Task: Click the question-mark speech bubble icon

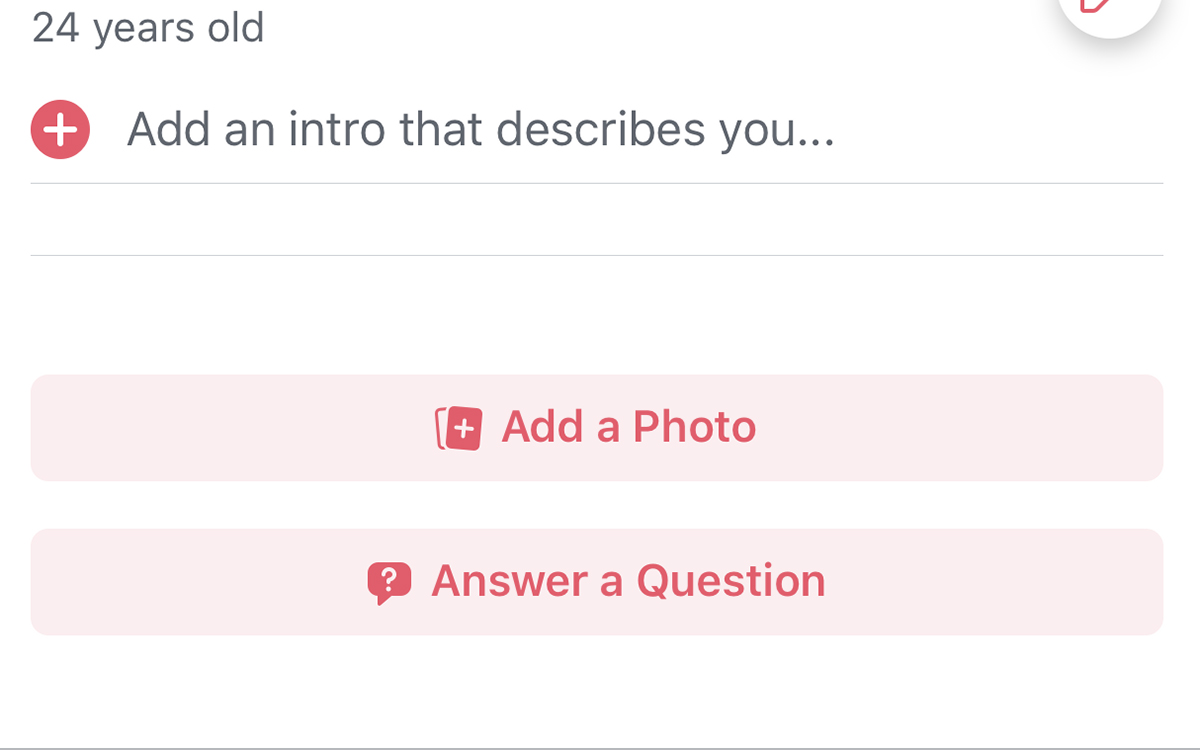Action: (x=389, y=582)
